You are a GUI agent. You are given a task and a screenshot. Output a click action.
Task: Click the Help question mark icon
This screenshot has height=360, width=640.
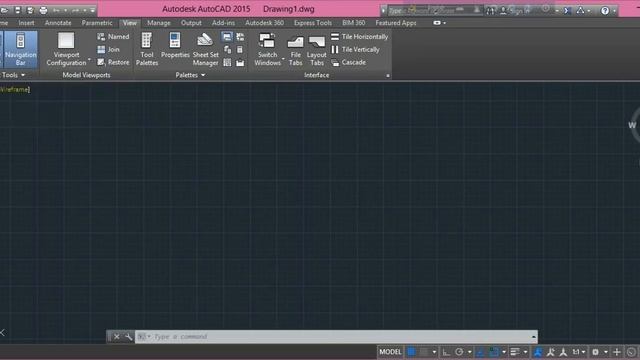[605, 11]
